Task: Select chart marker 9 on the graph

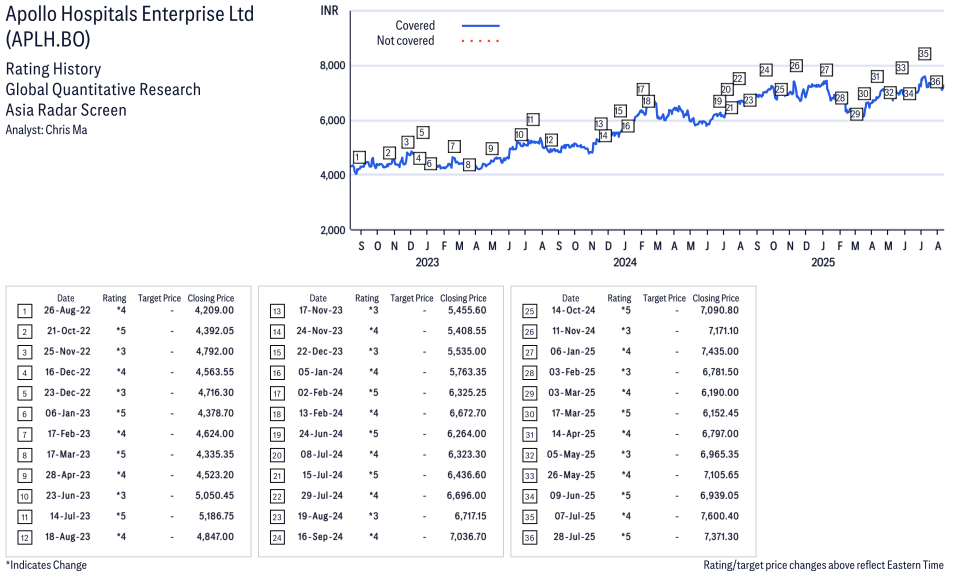Action: point(492,149)
